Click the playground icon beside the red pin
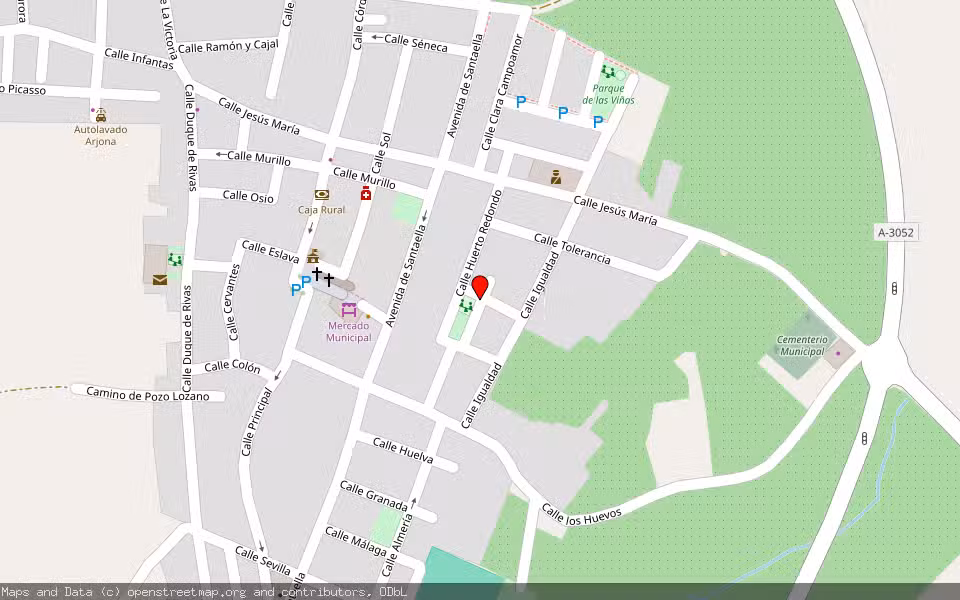The height and width of the screenshot is (600, 960). [x=466, y=305]
